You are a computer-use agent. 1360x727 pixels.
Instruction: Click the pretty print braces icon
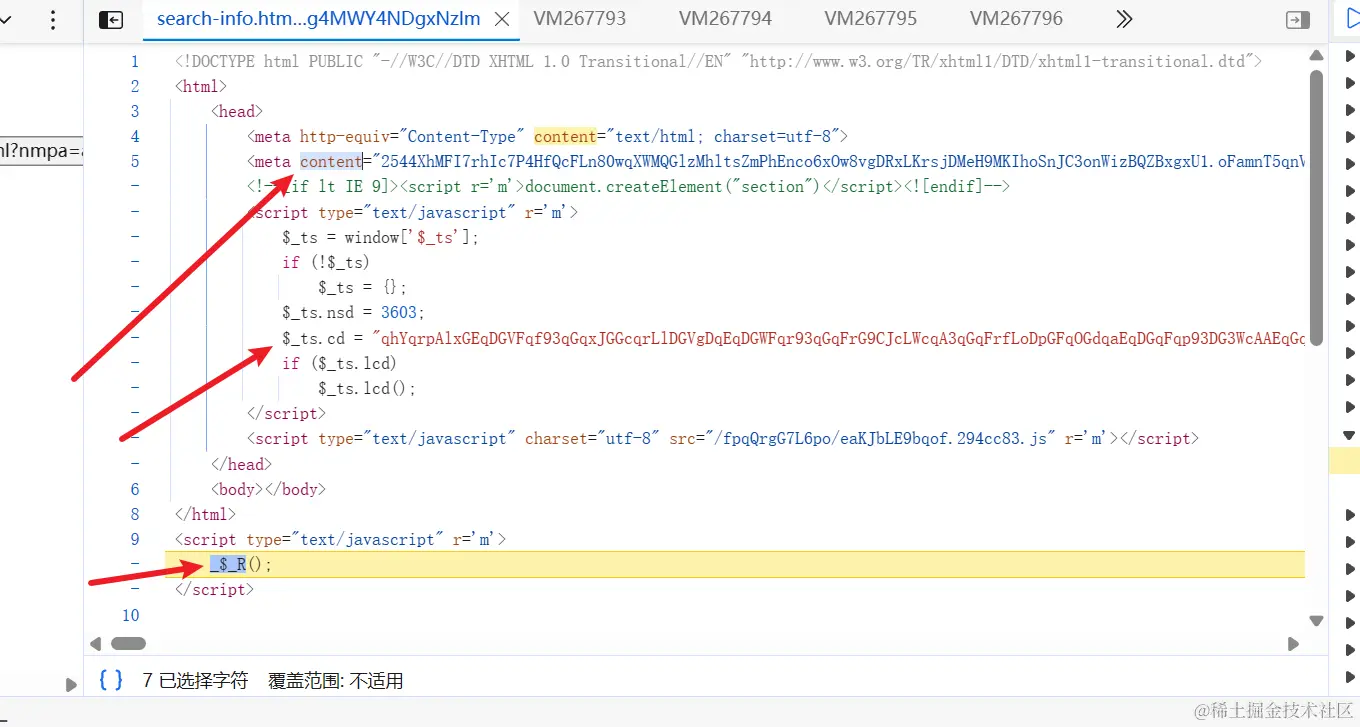(112, 681)
